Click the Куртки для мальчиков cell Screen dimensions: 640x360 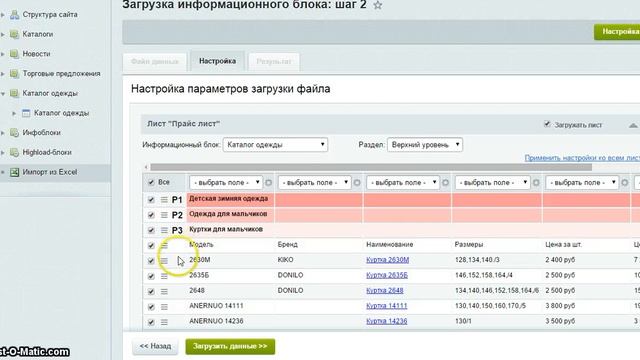[230, 230]
